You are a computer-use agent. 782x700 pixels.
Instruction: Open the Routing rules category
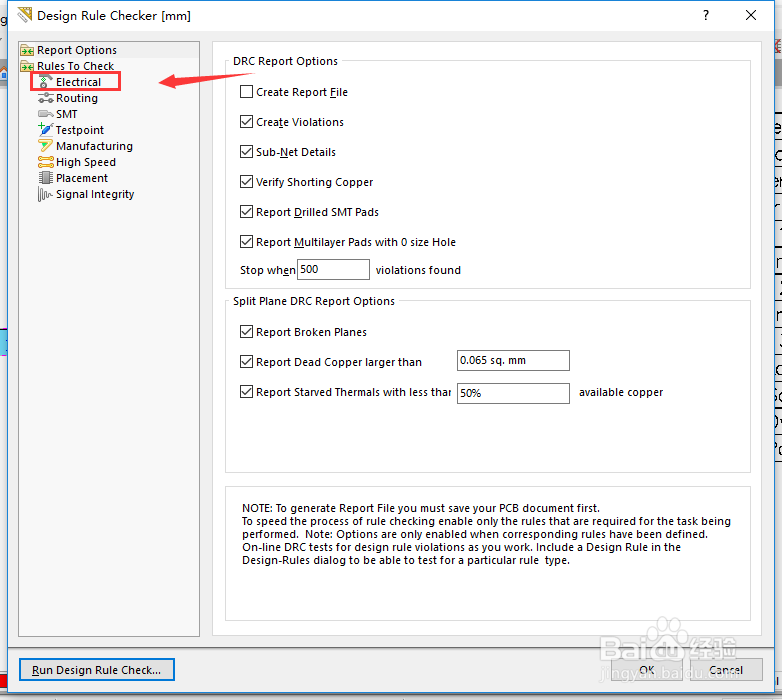77,98
